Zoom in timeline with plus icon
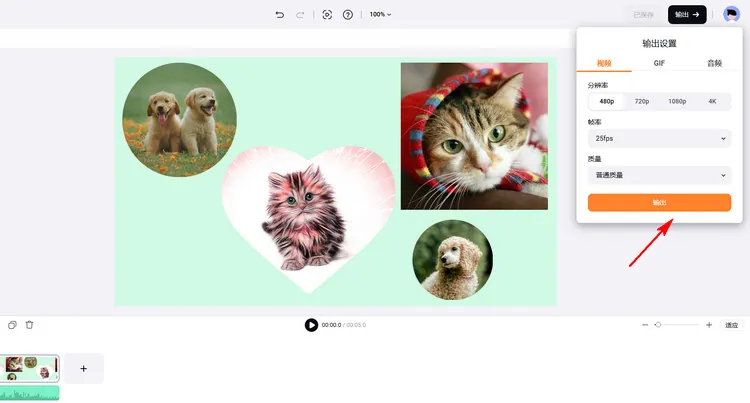 709,325
